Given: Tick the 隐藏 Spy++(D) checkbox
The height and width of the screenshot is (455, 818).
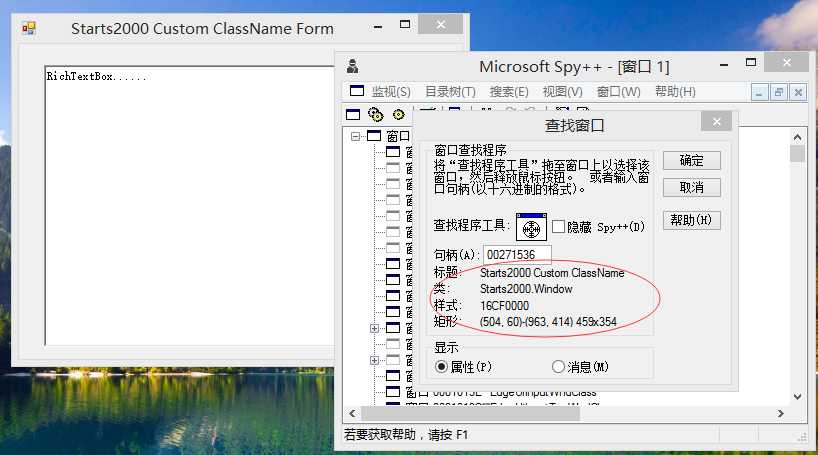Looking at the screenshot, I should point(558,226).
